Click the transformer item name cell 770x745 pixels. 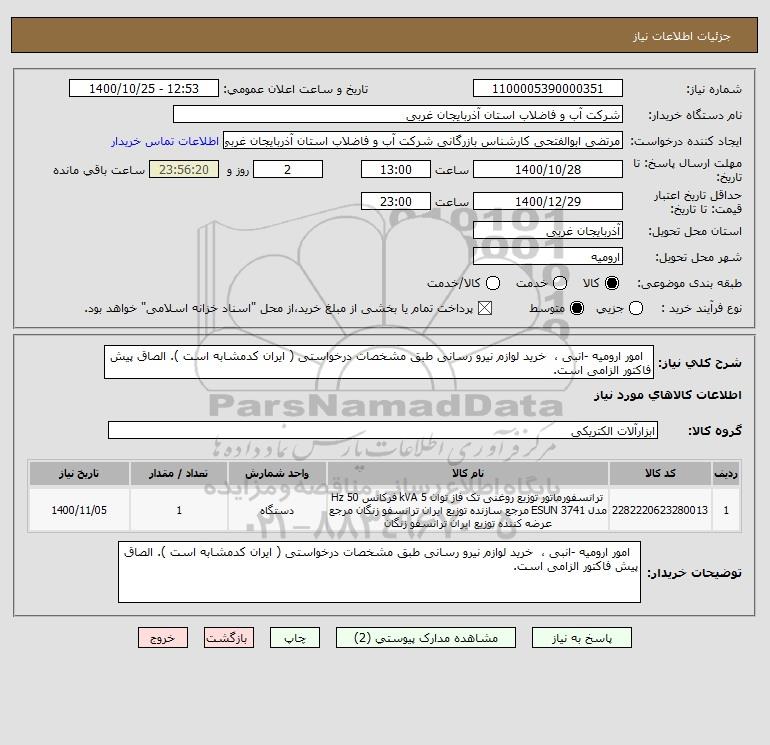(468, 510)
